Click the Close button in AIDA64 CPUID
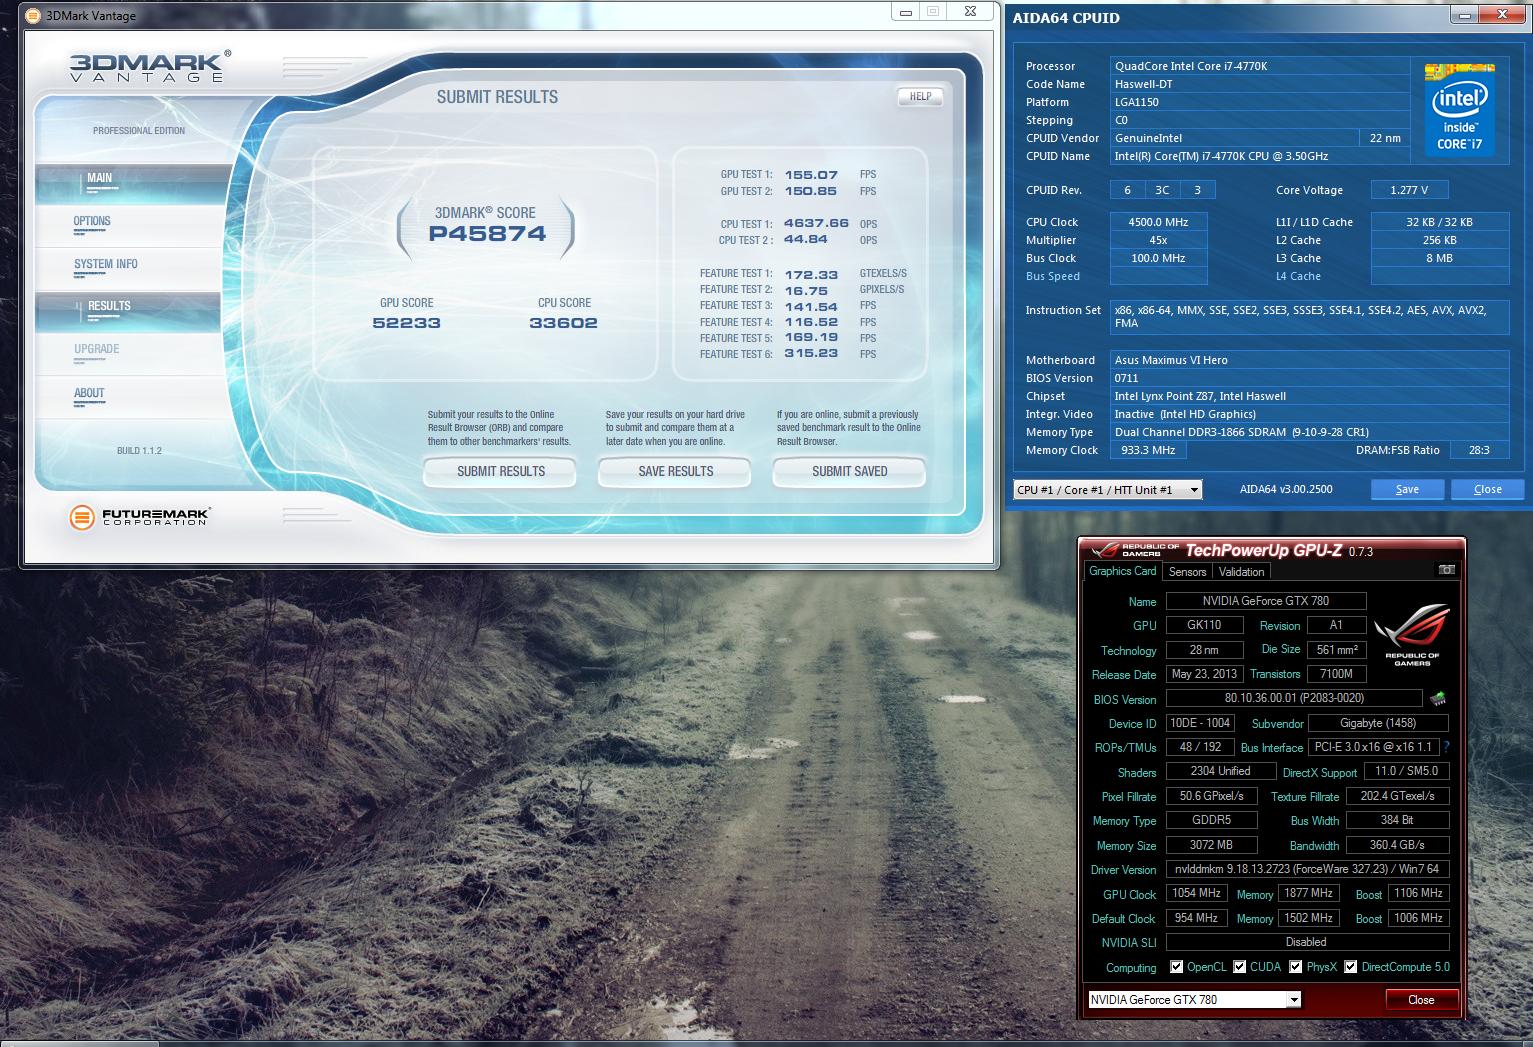This screenshot has height=1047, width=1533. 1487,489
